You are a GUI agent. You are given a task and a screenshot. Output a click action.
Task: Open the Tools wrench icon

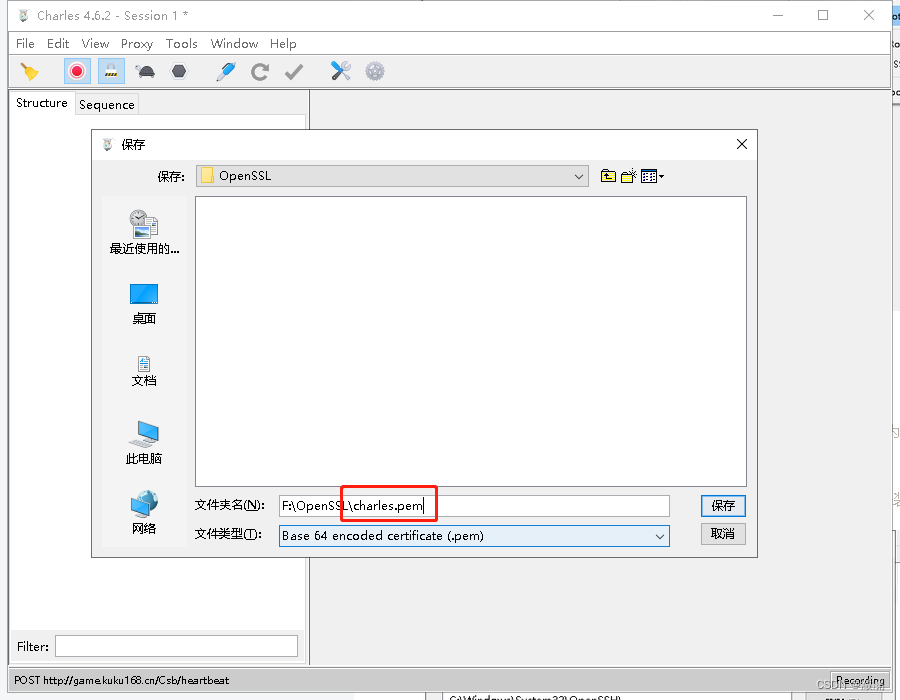pos(340,71)
